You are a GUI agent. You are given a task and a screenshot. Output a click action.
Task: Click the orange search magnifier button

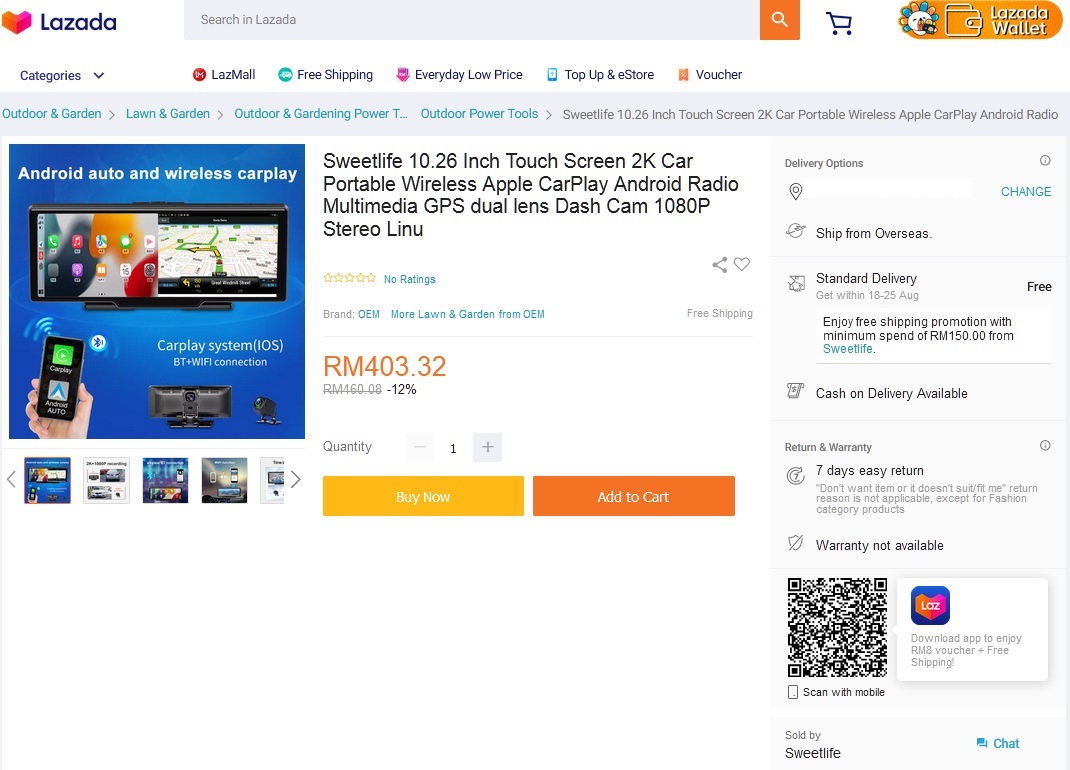coord(779,20)
